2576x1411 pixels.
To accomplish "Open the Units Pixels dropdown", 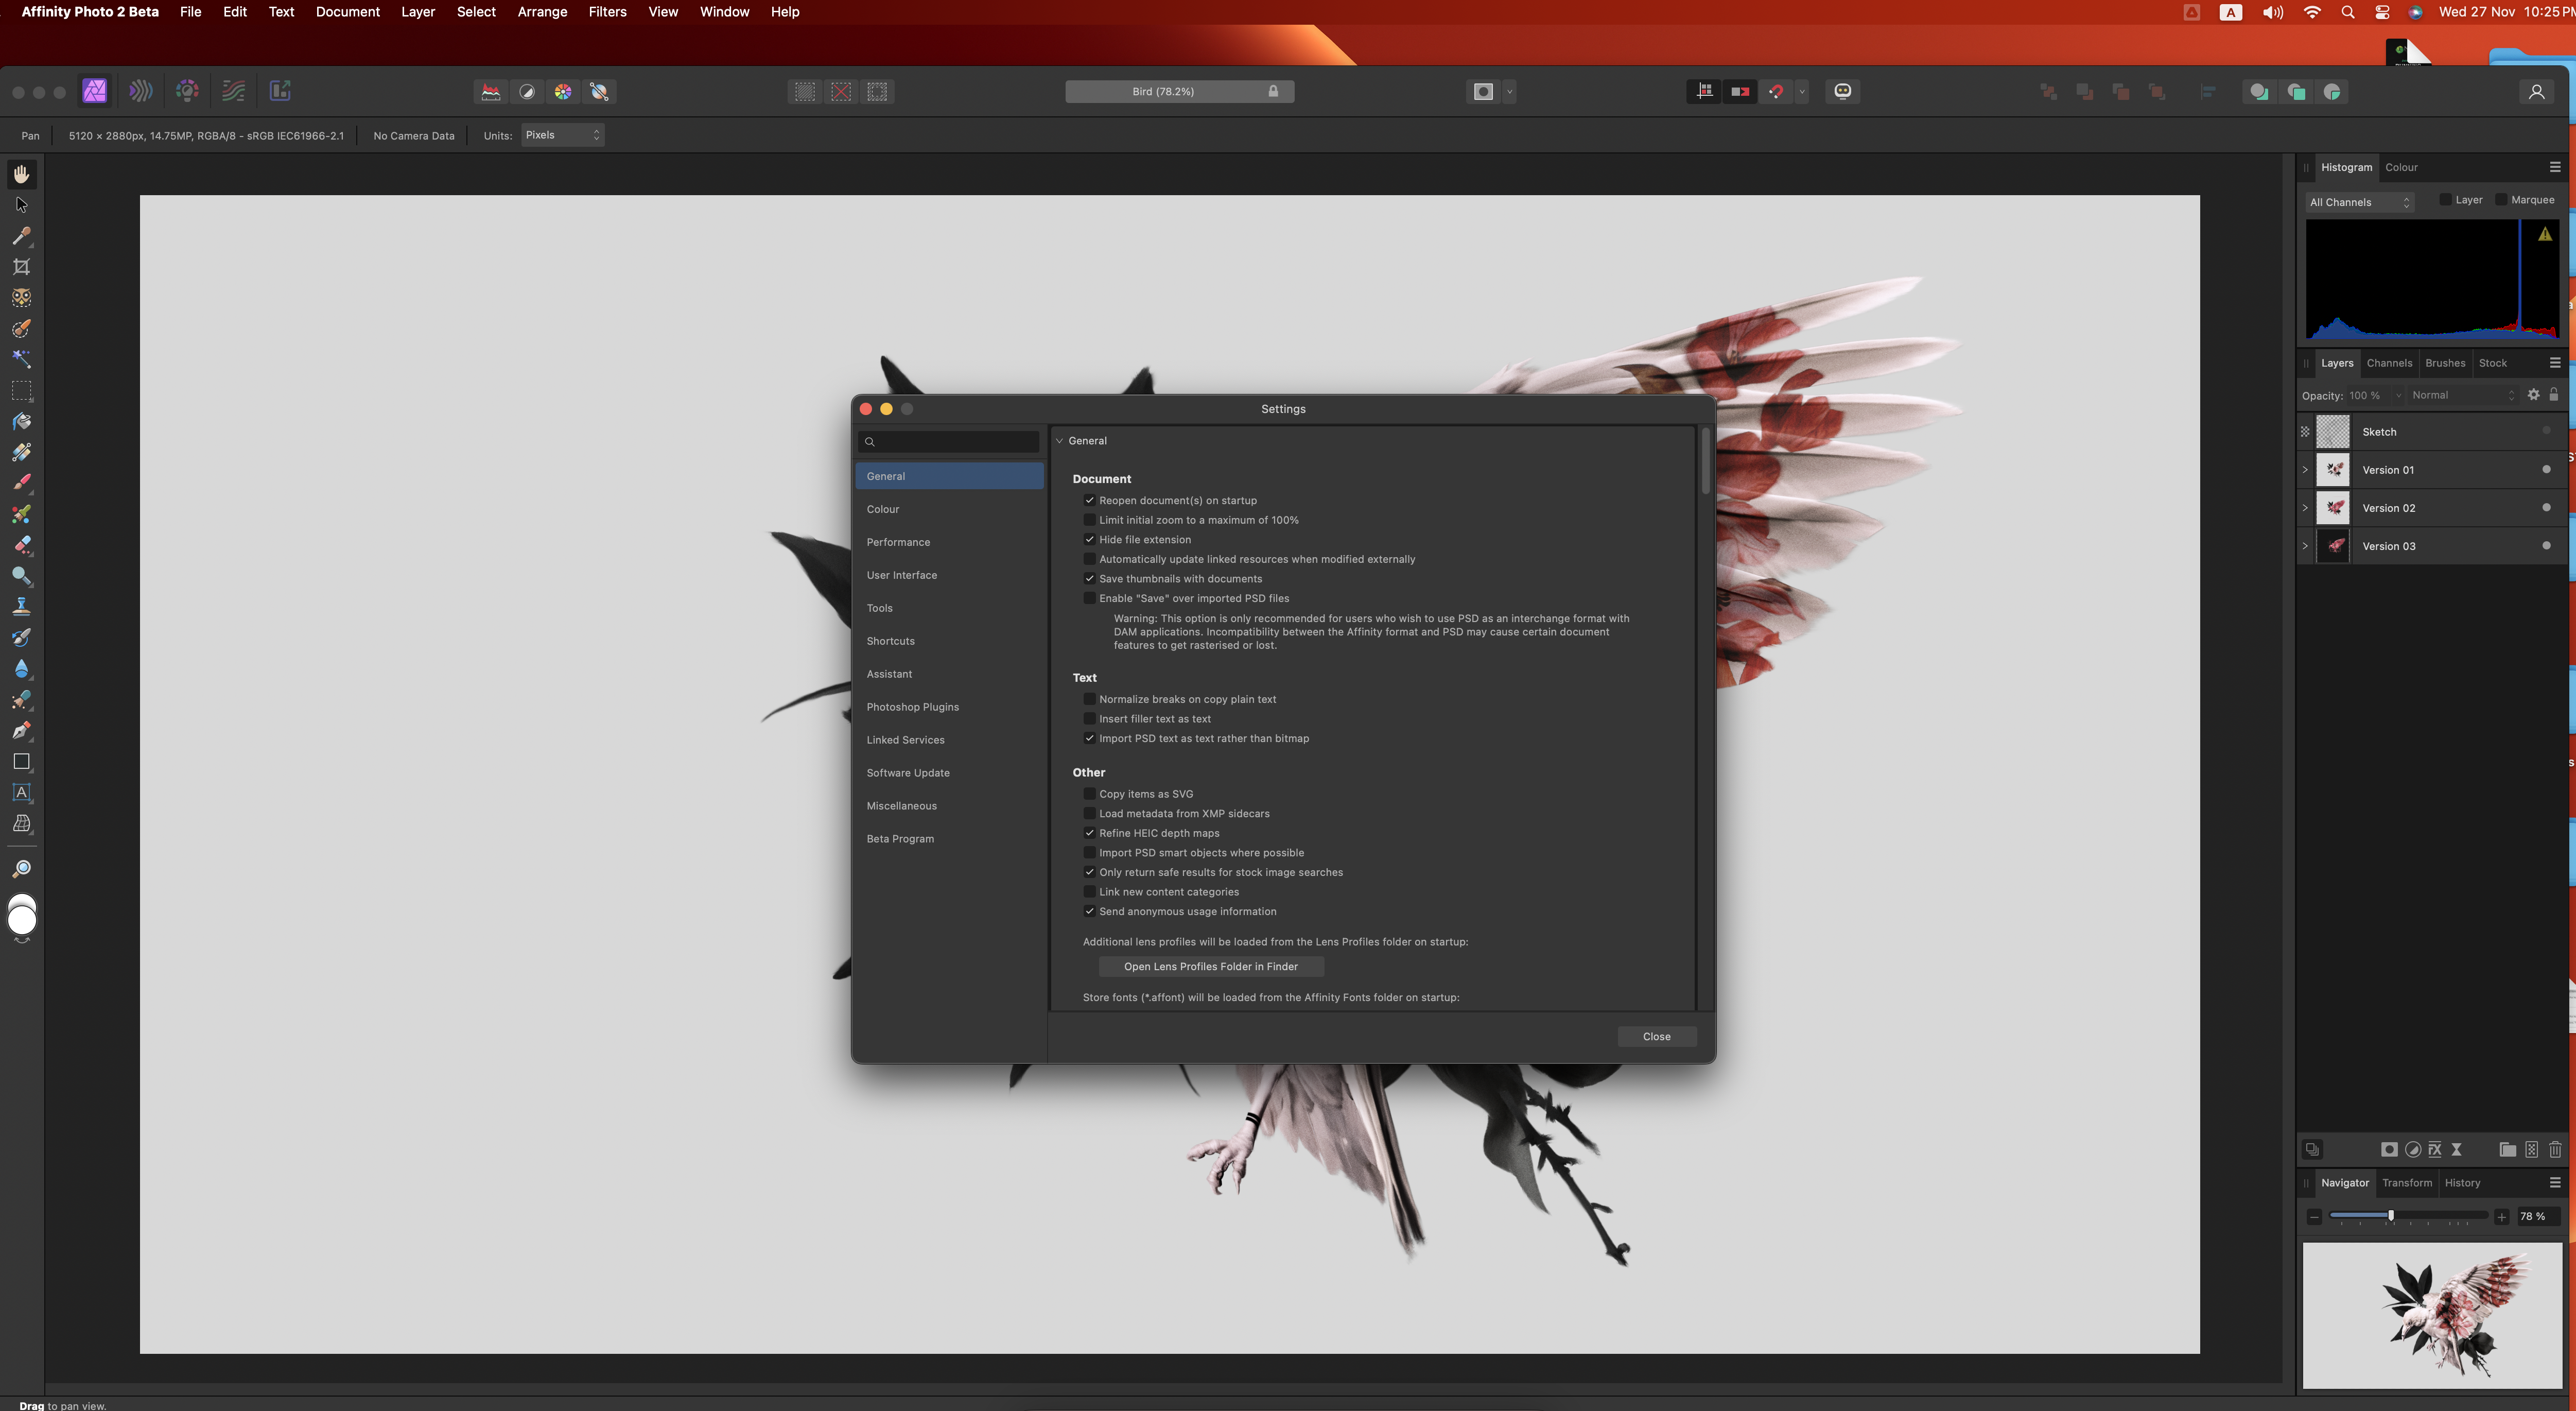I will click(563, 135).
